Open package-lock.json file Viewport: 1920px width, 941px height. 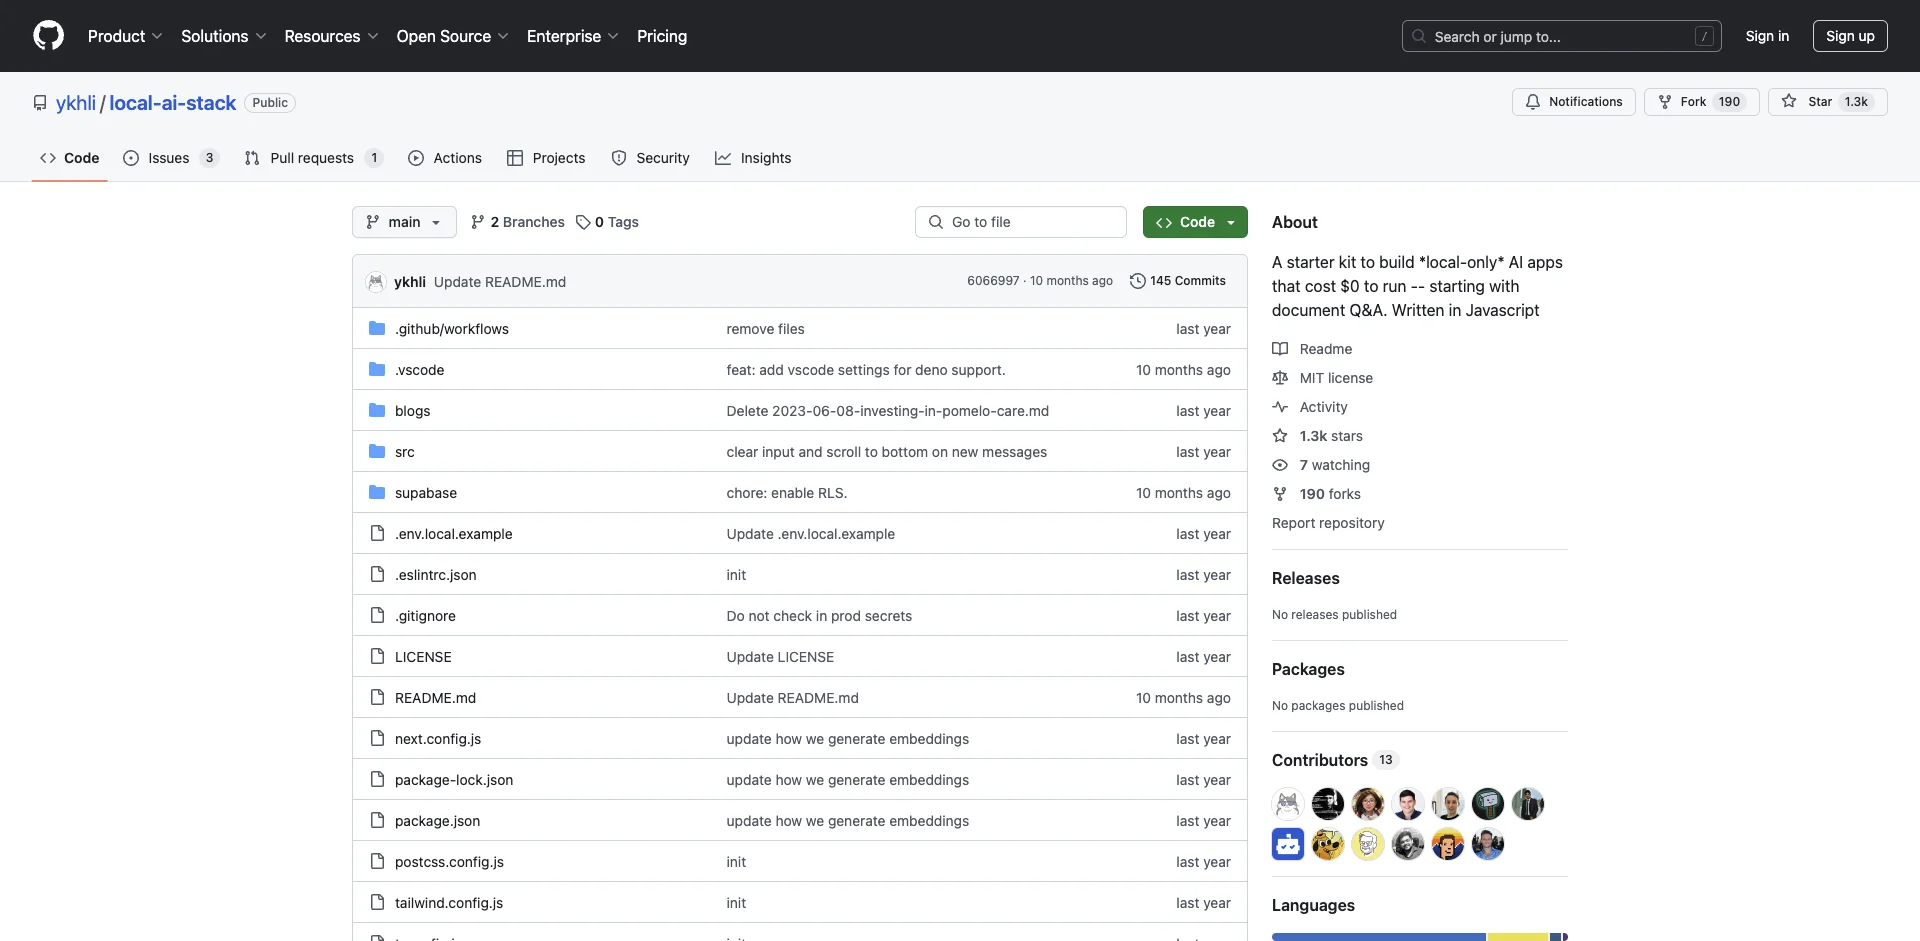(454, 780)
